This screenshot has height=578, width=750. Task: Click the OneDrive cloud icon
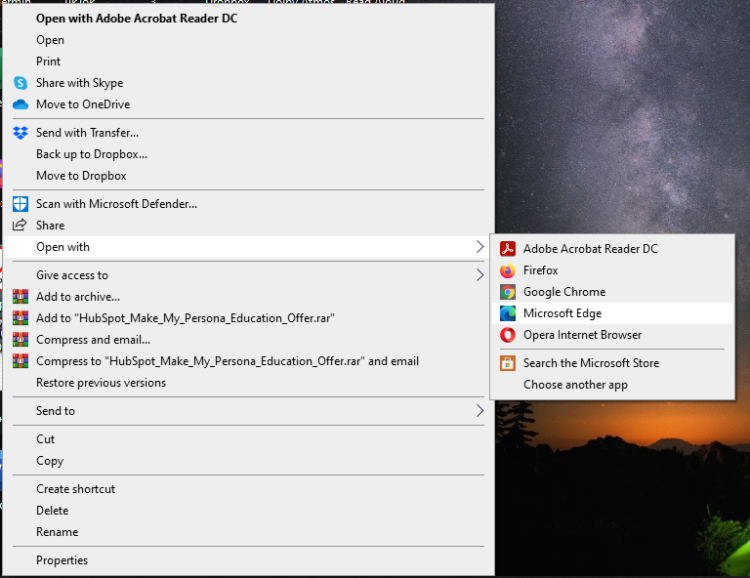[x=20, y=105]
